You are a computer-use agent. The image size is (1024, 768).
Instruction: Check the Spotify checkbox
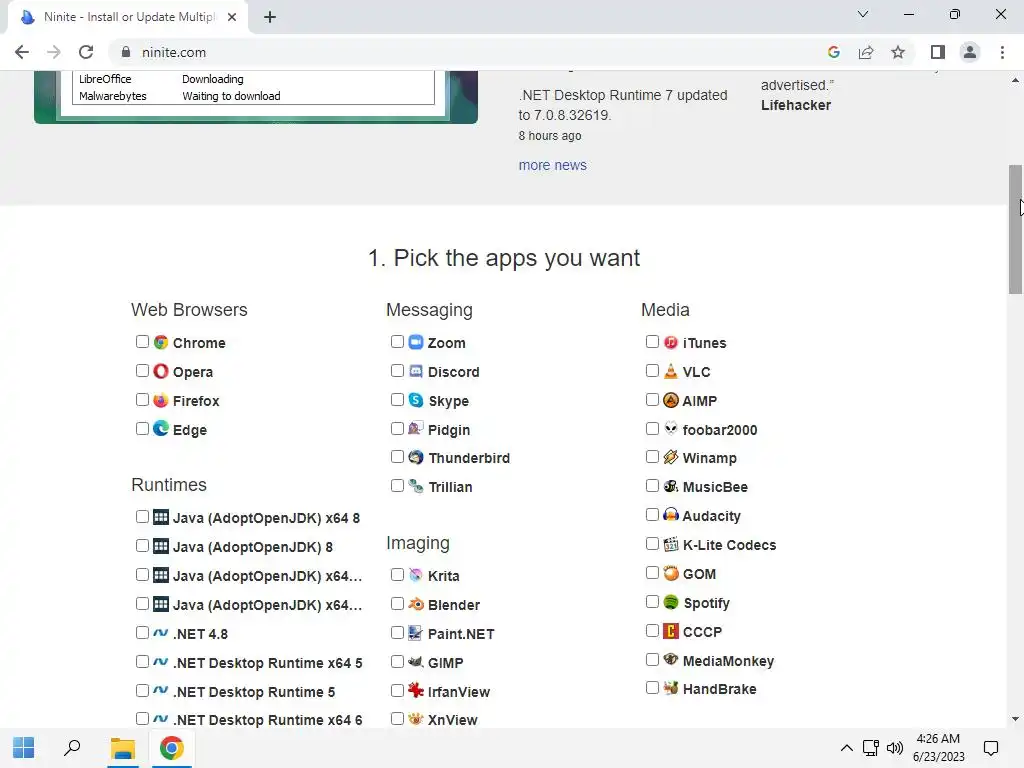(x=652, y=601)
